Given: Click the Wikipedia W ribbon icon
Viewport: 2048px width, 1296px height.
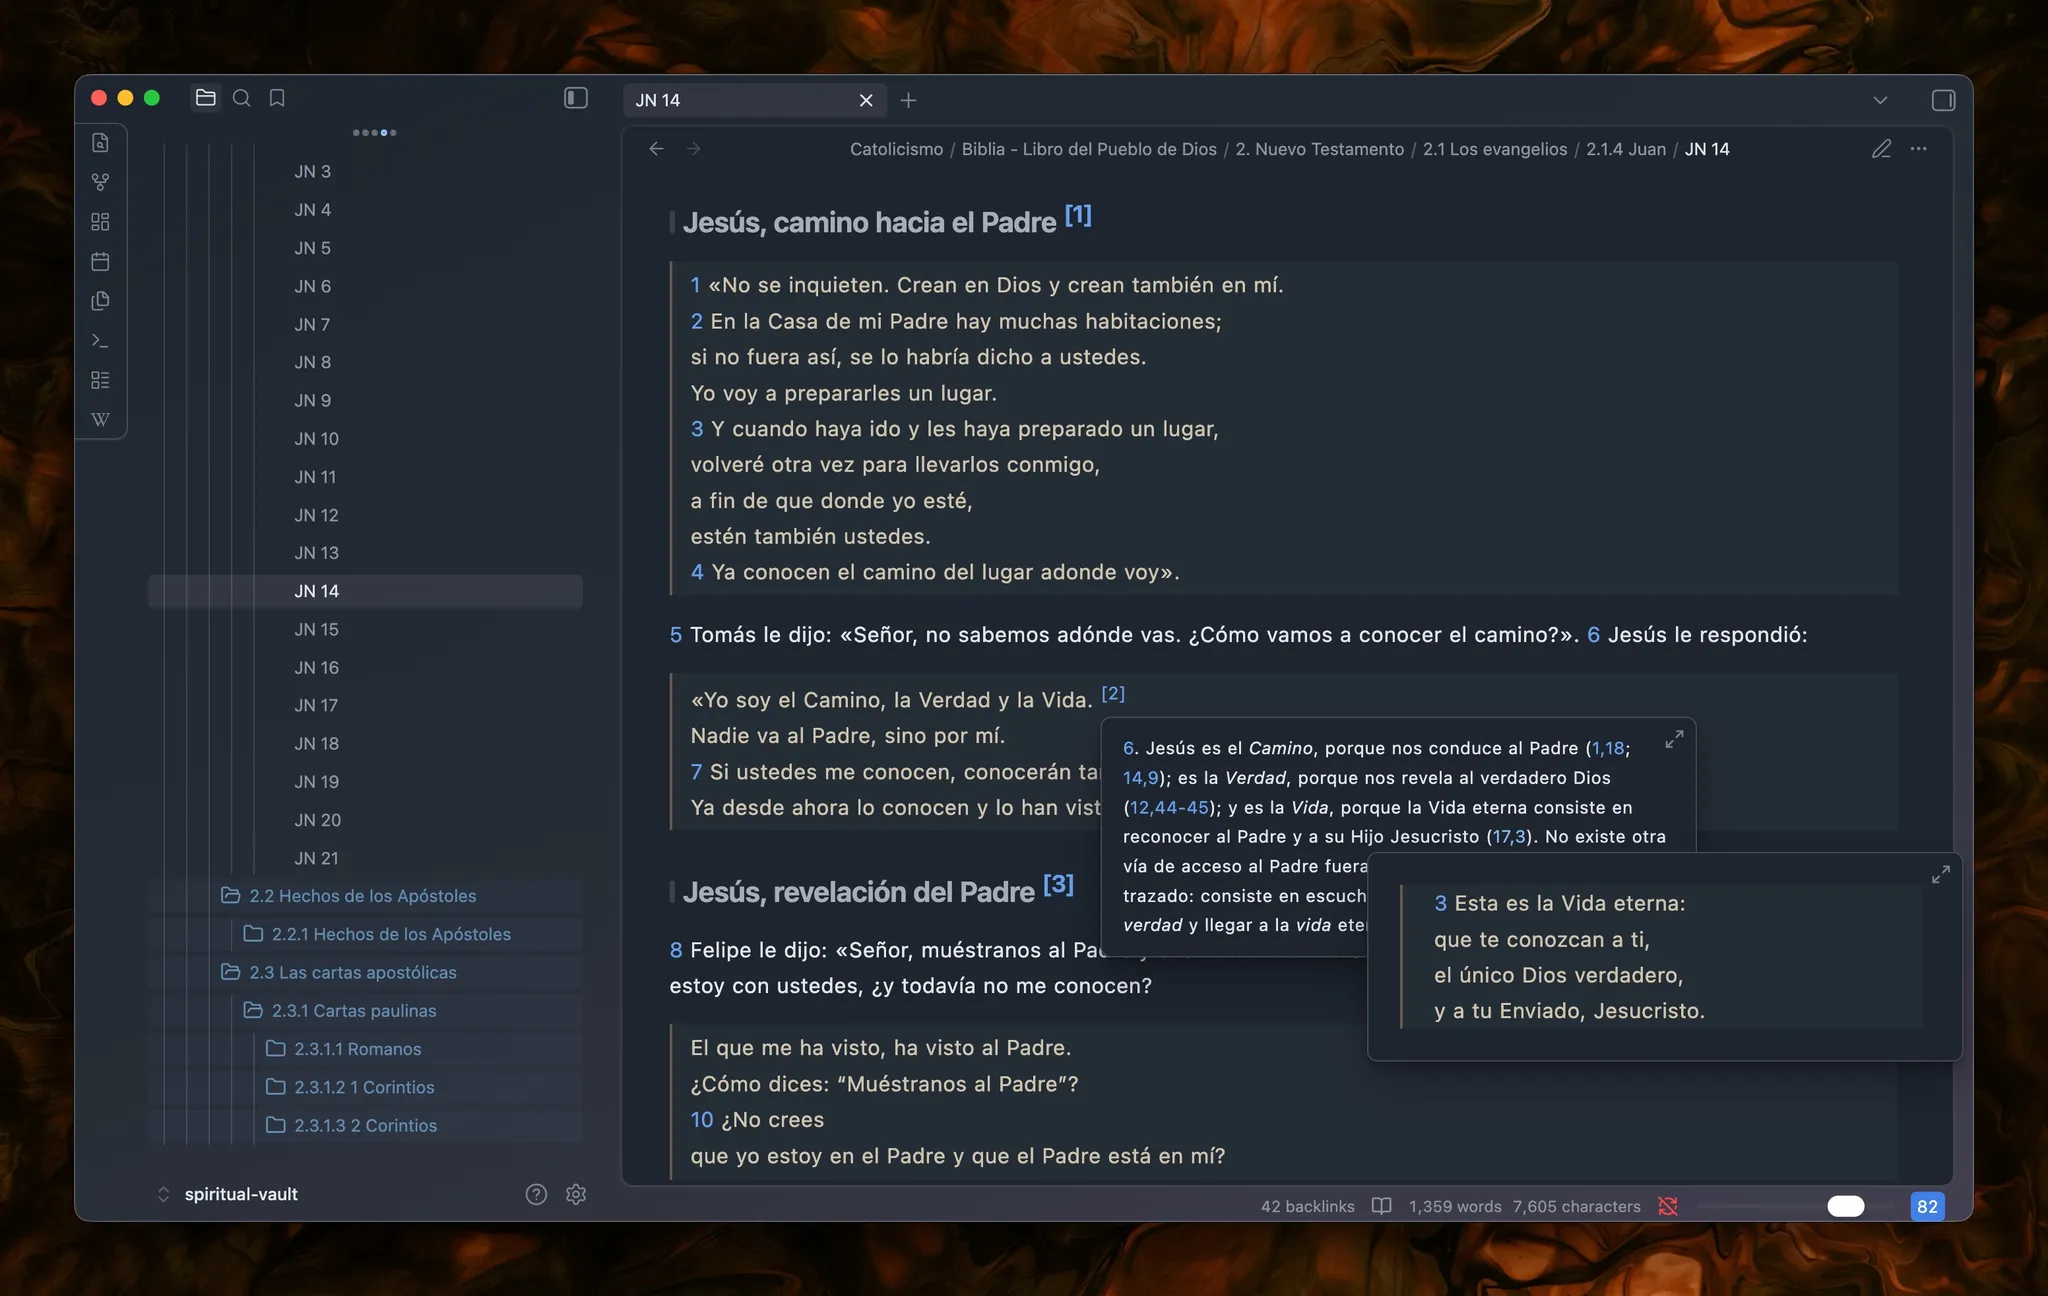Looking at the screenshot, I should [x=100, y=419].
